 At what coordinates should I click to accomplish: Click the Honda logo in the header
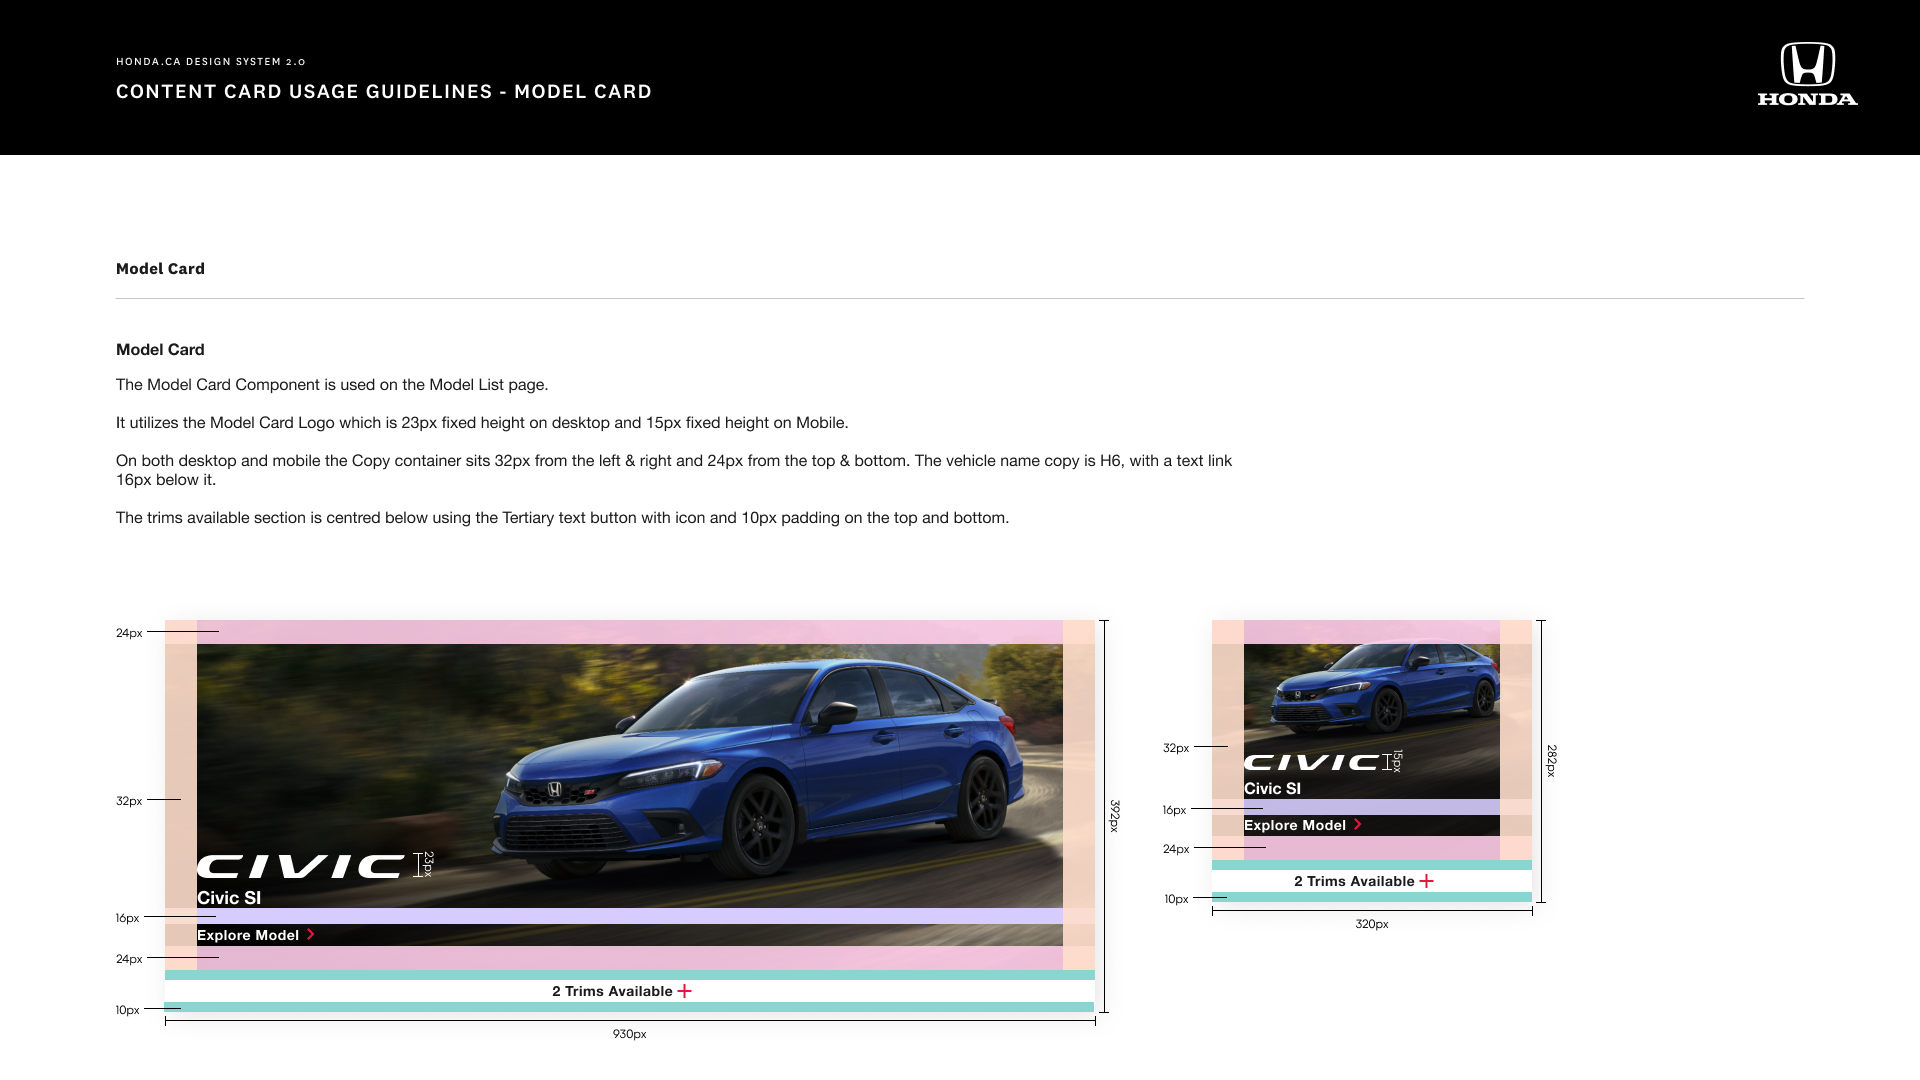pyautogui.click(x=1807, y=73)
